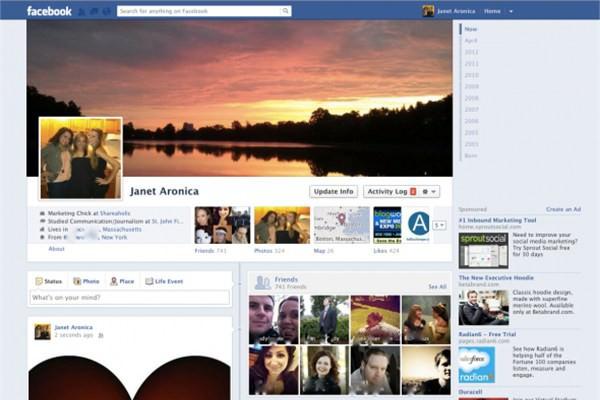This screenshot has height=400, width=600.
Task: Click the search magnifier icon
Action: [x=285, y=11]
